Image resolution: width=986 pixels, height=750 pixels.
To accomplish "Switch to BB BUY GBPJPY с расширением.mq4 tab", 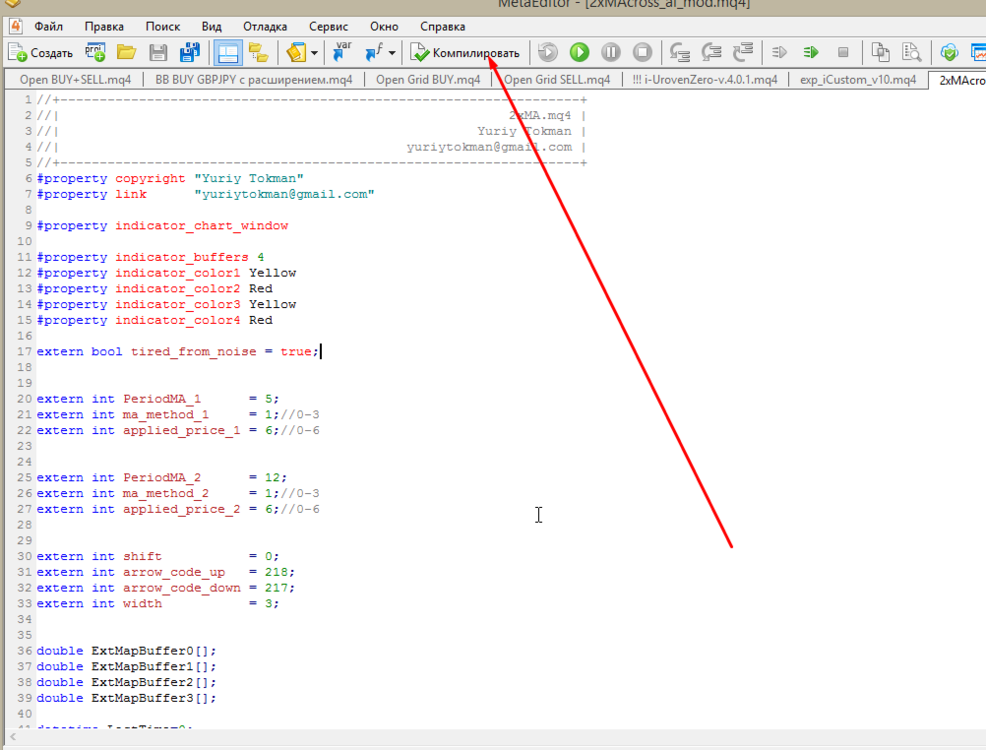I will point(253,80).
